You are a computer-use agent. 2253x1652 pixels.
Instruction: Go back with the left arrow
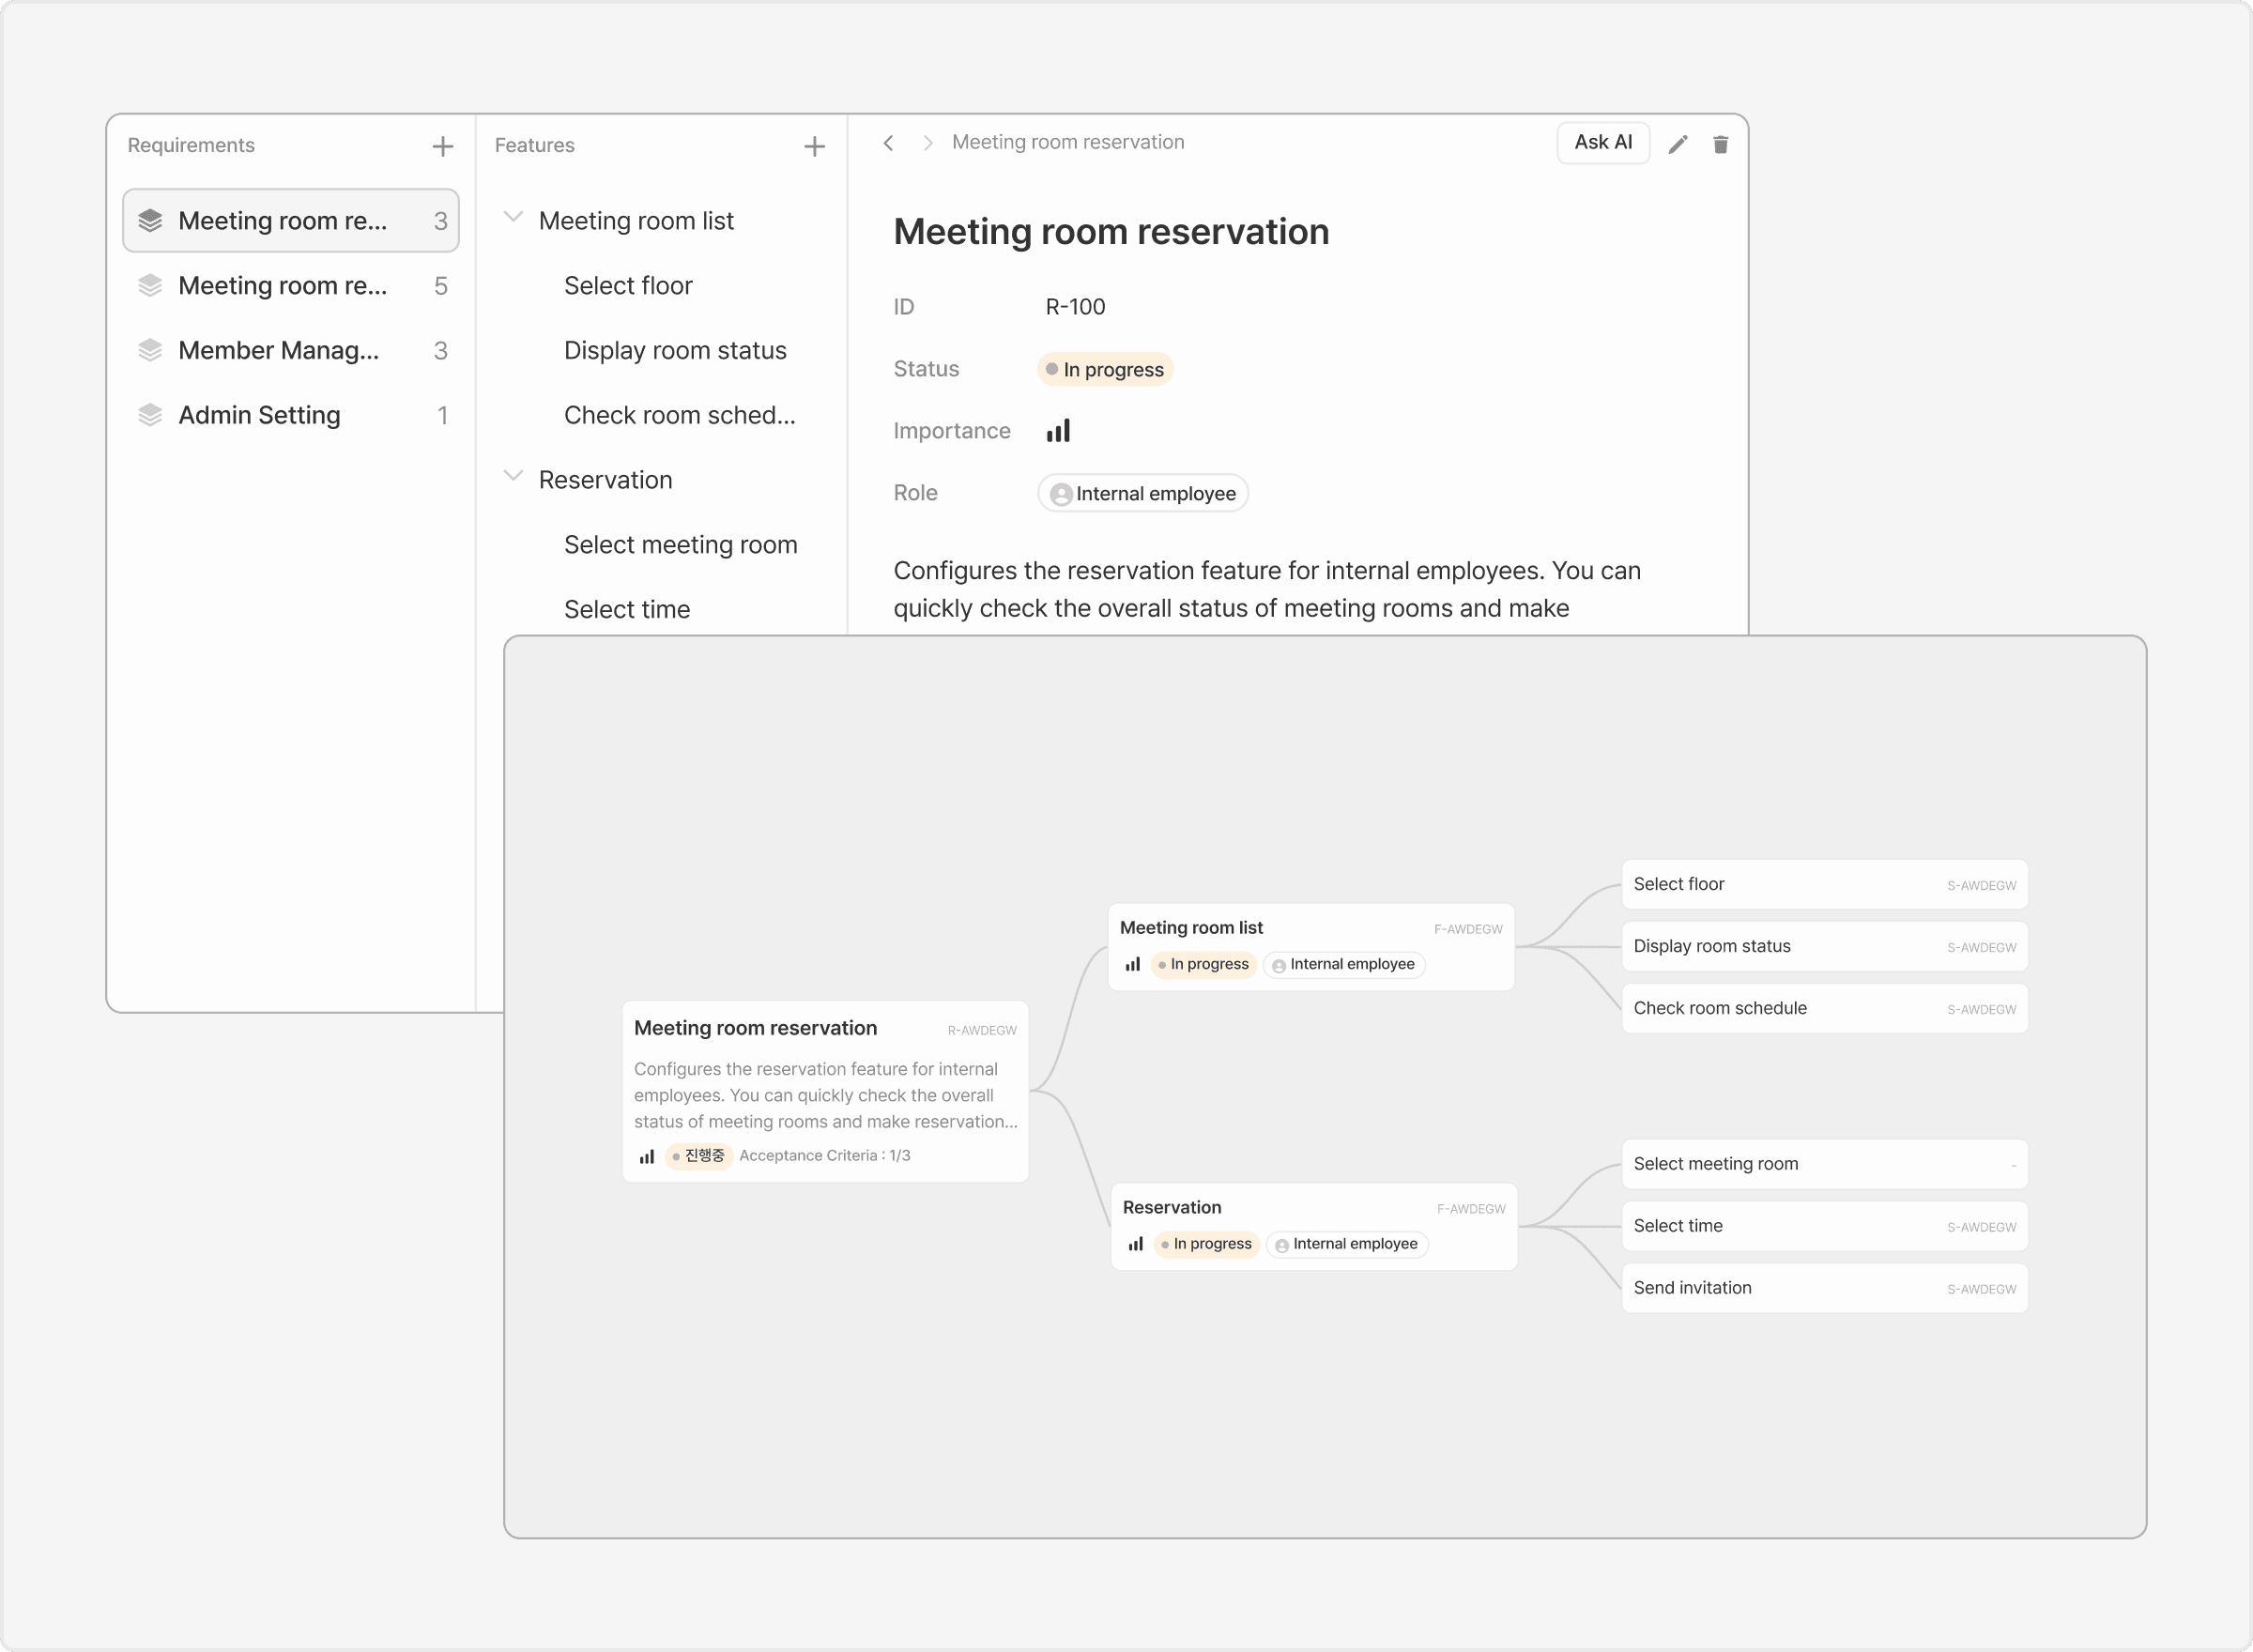888,143
